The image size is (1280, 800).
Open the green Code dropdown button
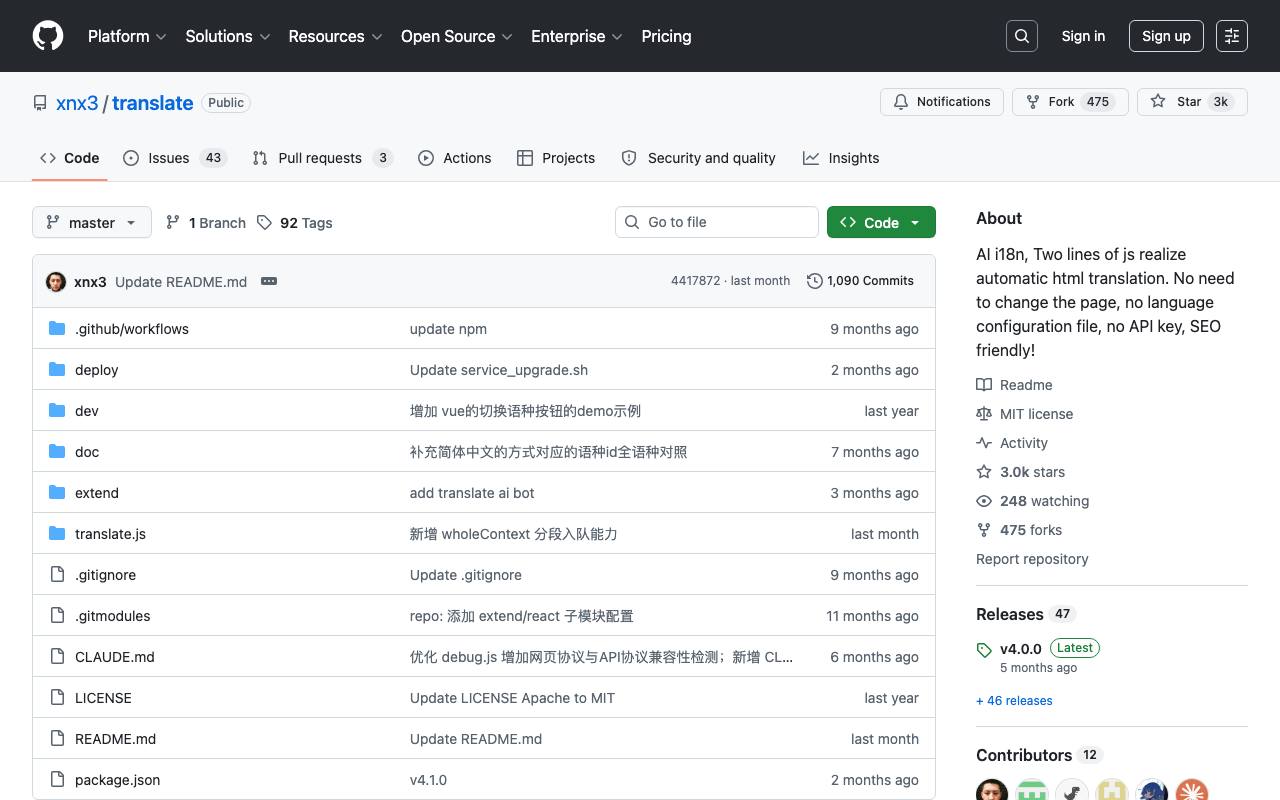point(881,222)
